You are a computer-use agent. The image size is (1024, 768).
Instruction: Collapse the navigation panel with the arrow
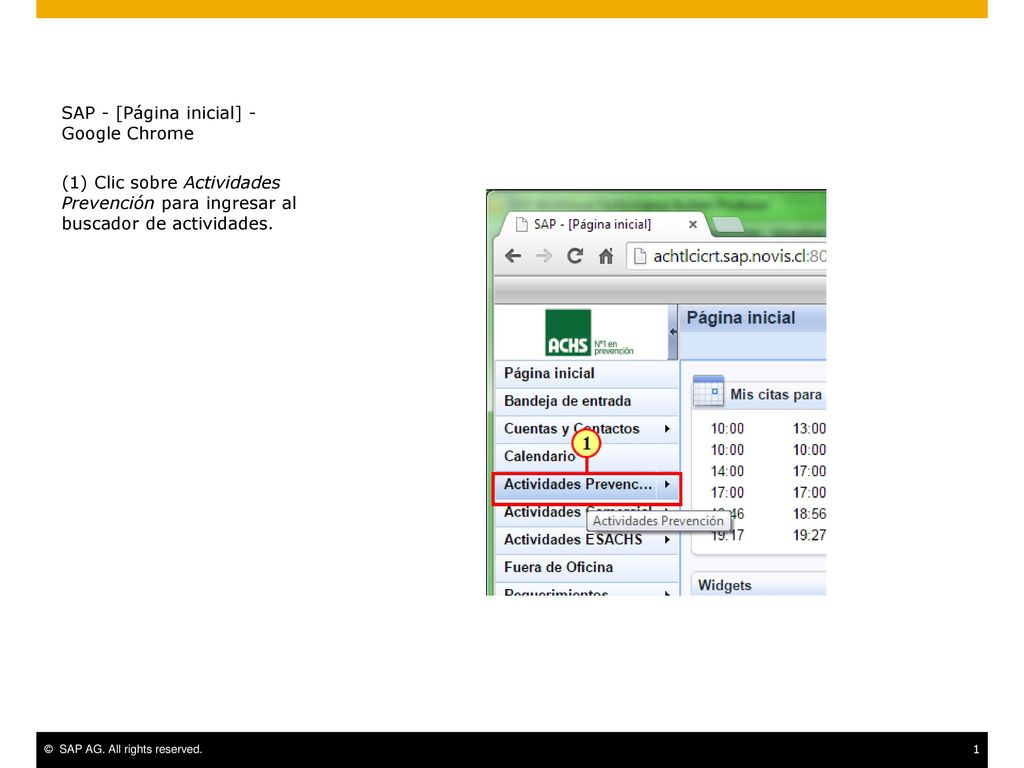coord(673,332)
